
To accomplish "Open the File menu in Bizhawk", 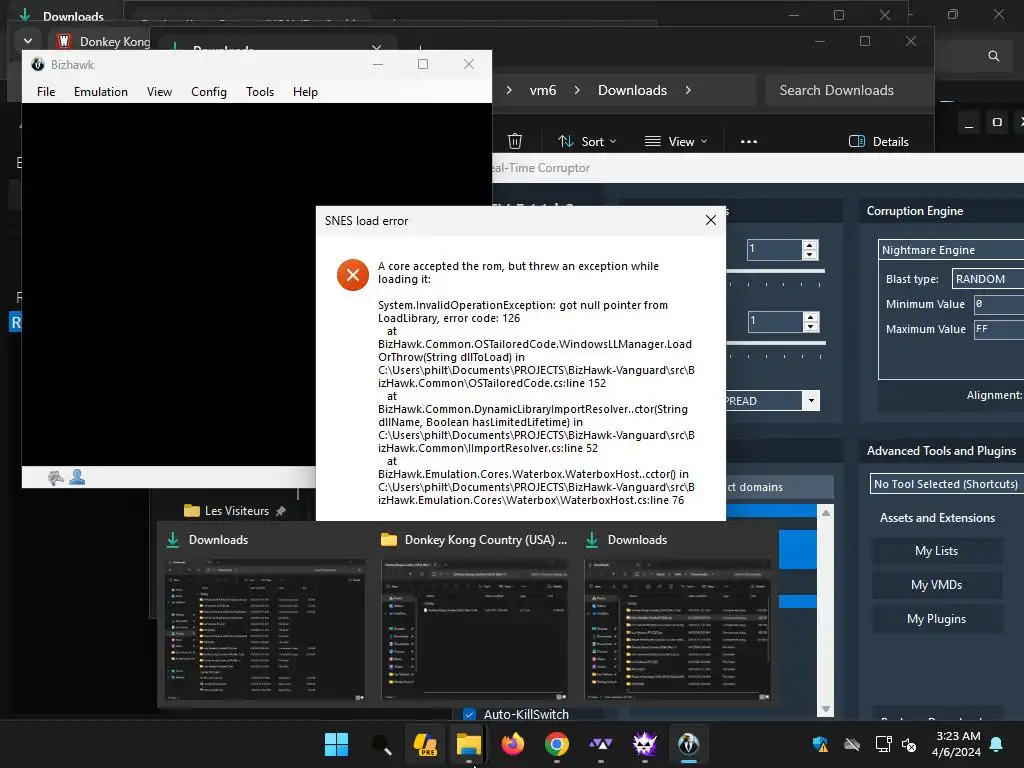I will (46, 91).
